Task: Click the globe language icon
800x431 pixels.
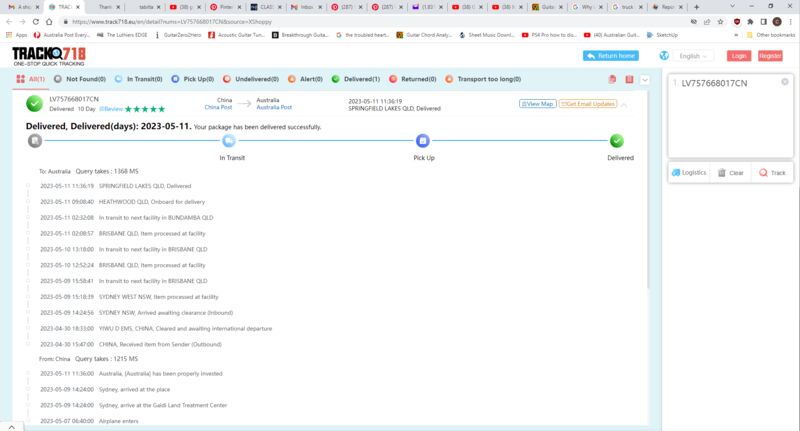Action: pyautogui.click(x=664, y=56)
